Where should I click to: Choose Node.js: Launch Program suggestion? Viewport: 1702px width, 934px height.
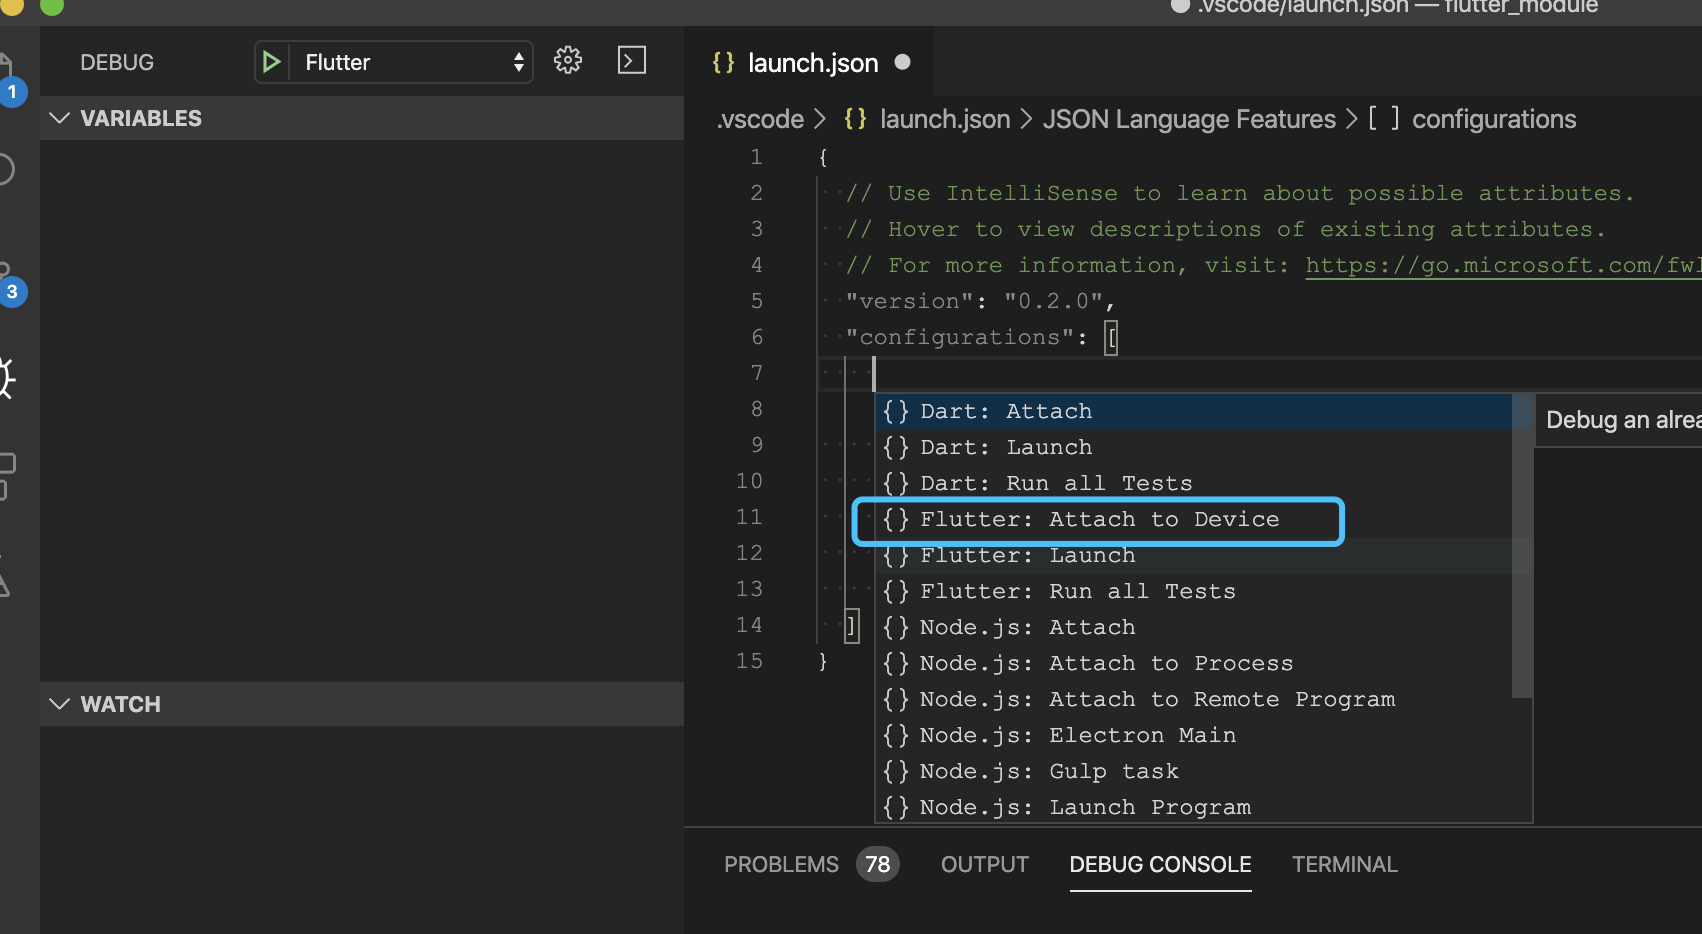(1194, 807)
